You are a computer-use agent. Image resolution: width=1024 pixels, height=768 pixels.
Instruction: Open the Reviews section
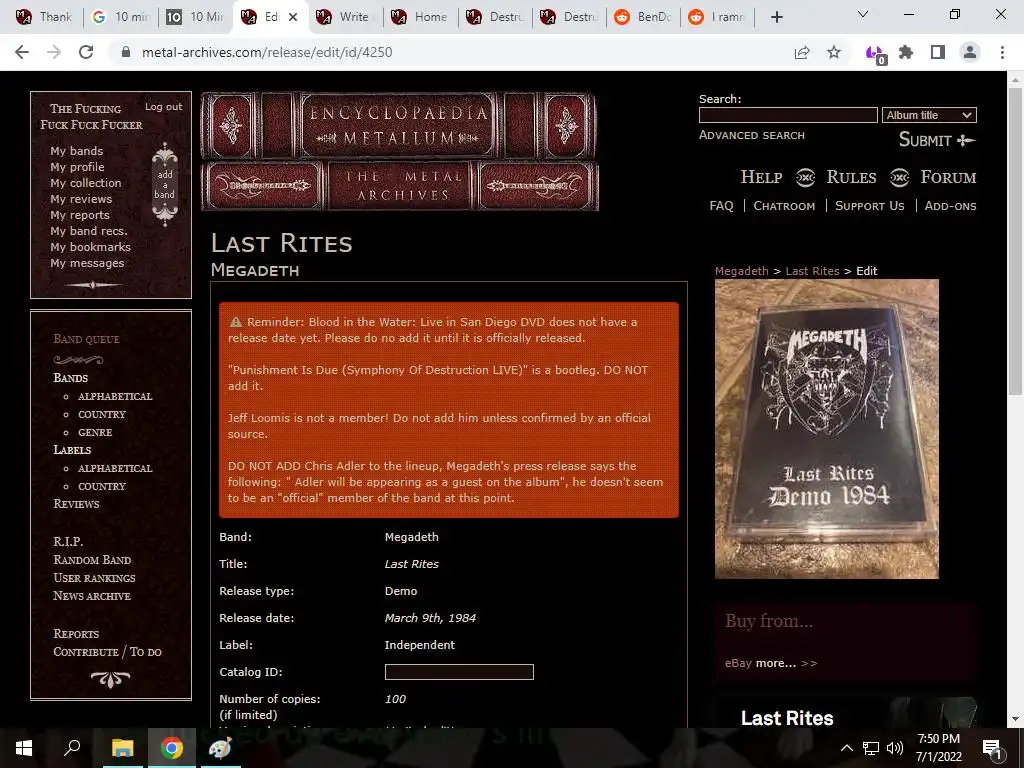[76, 504]
